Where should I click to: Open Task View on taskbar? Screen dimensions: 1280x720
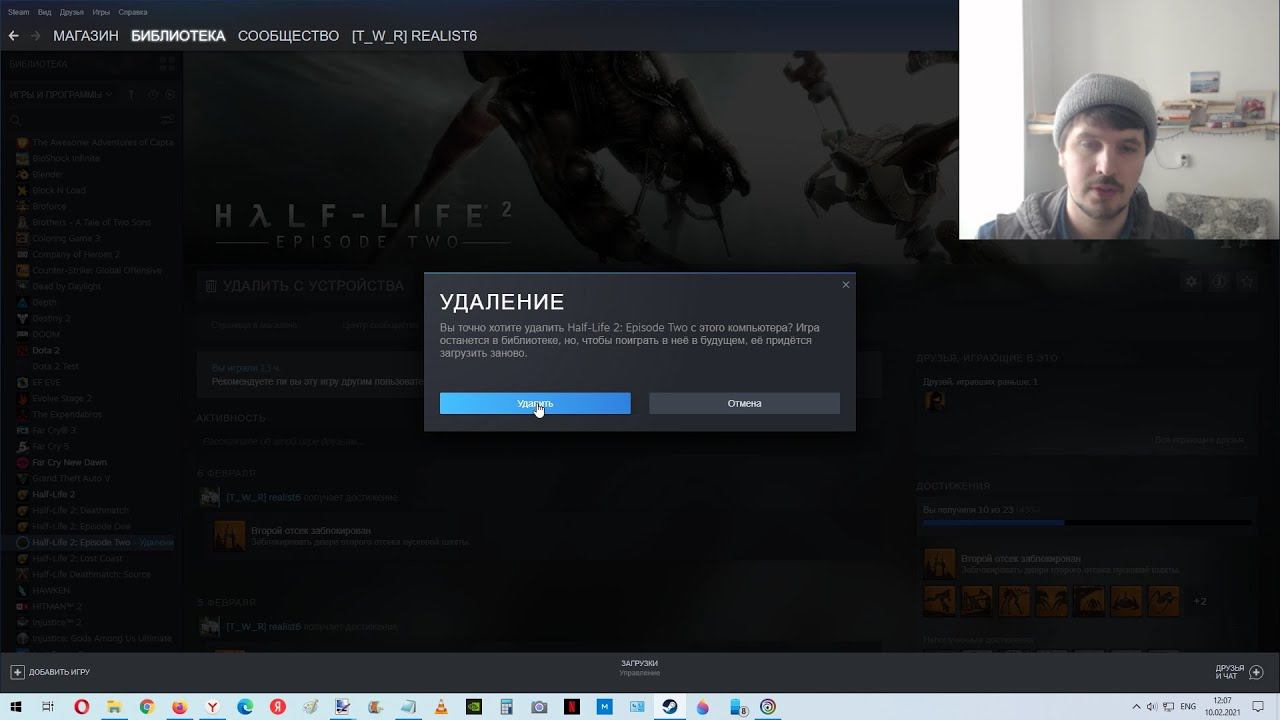(x=47, y=706)
